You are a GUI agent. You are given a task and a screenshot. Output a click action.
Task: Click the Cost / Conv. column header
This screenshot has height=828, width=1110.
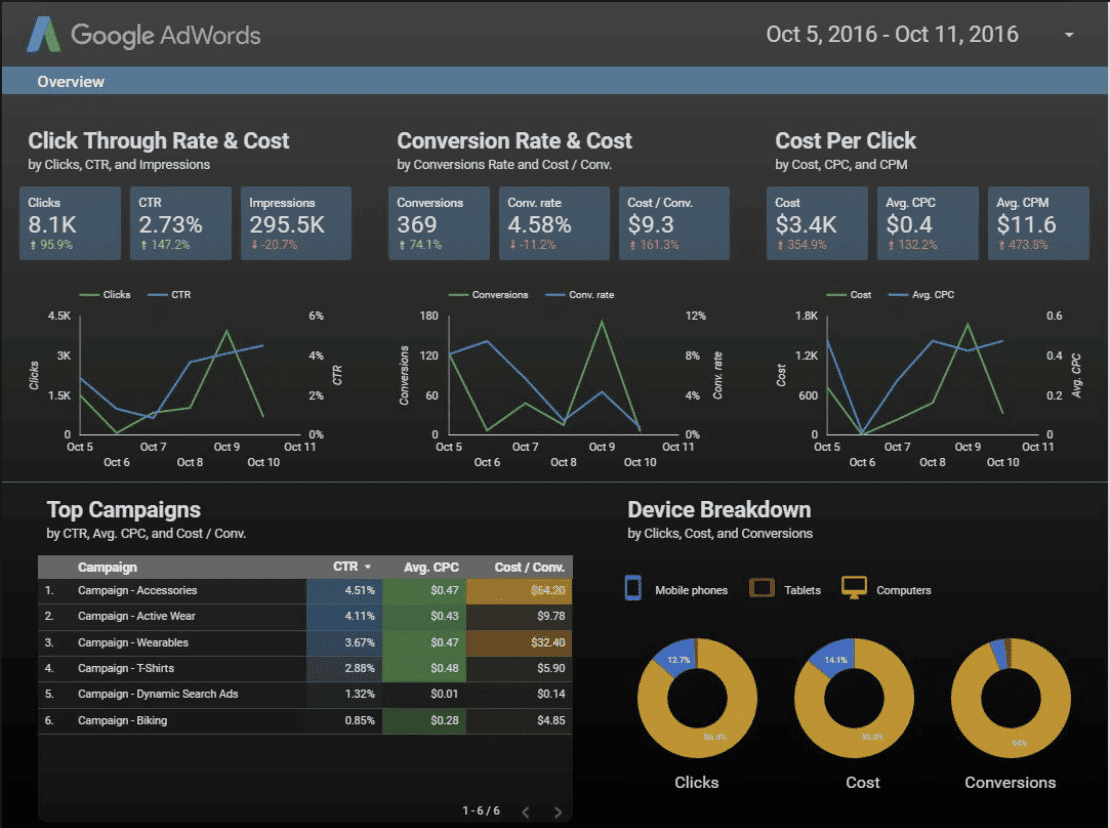(x=529, y=567)
